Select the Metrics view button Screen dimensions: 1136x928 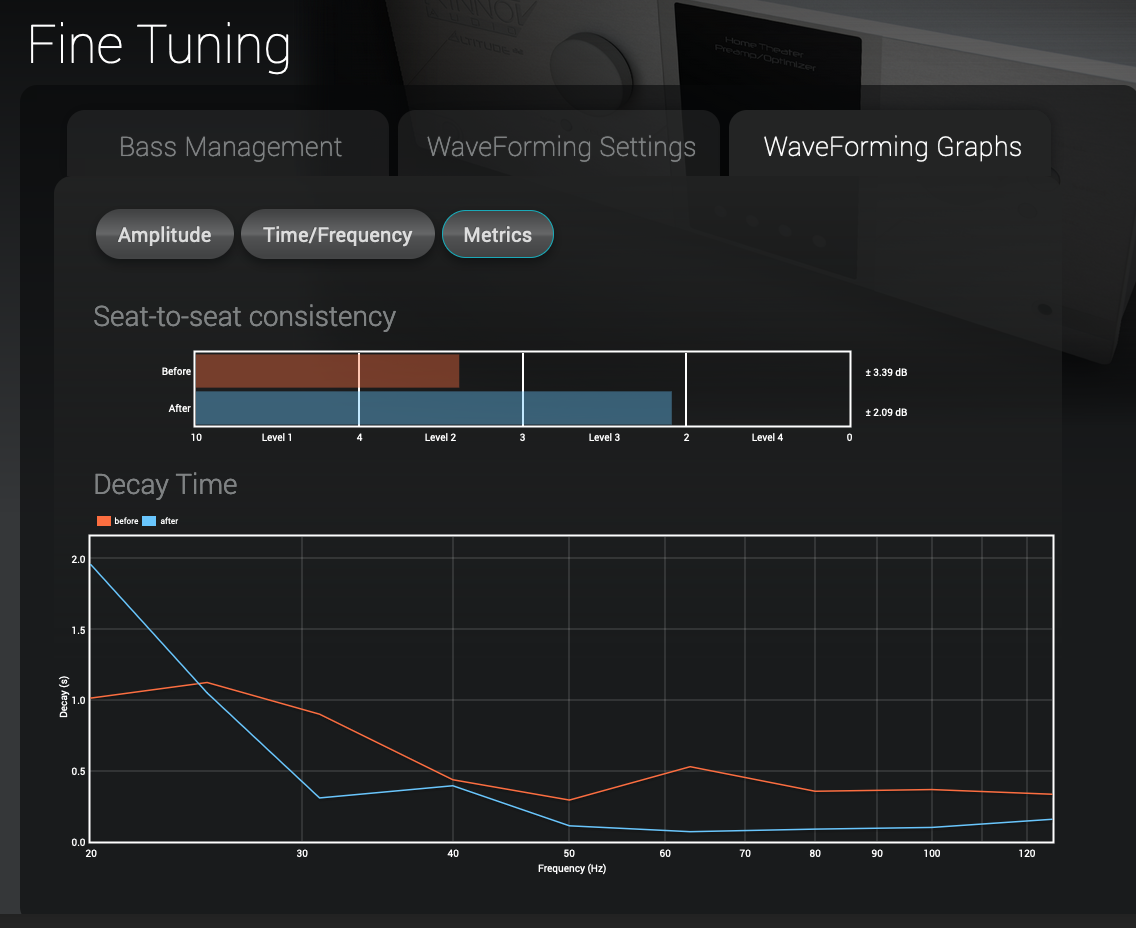498,234
